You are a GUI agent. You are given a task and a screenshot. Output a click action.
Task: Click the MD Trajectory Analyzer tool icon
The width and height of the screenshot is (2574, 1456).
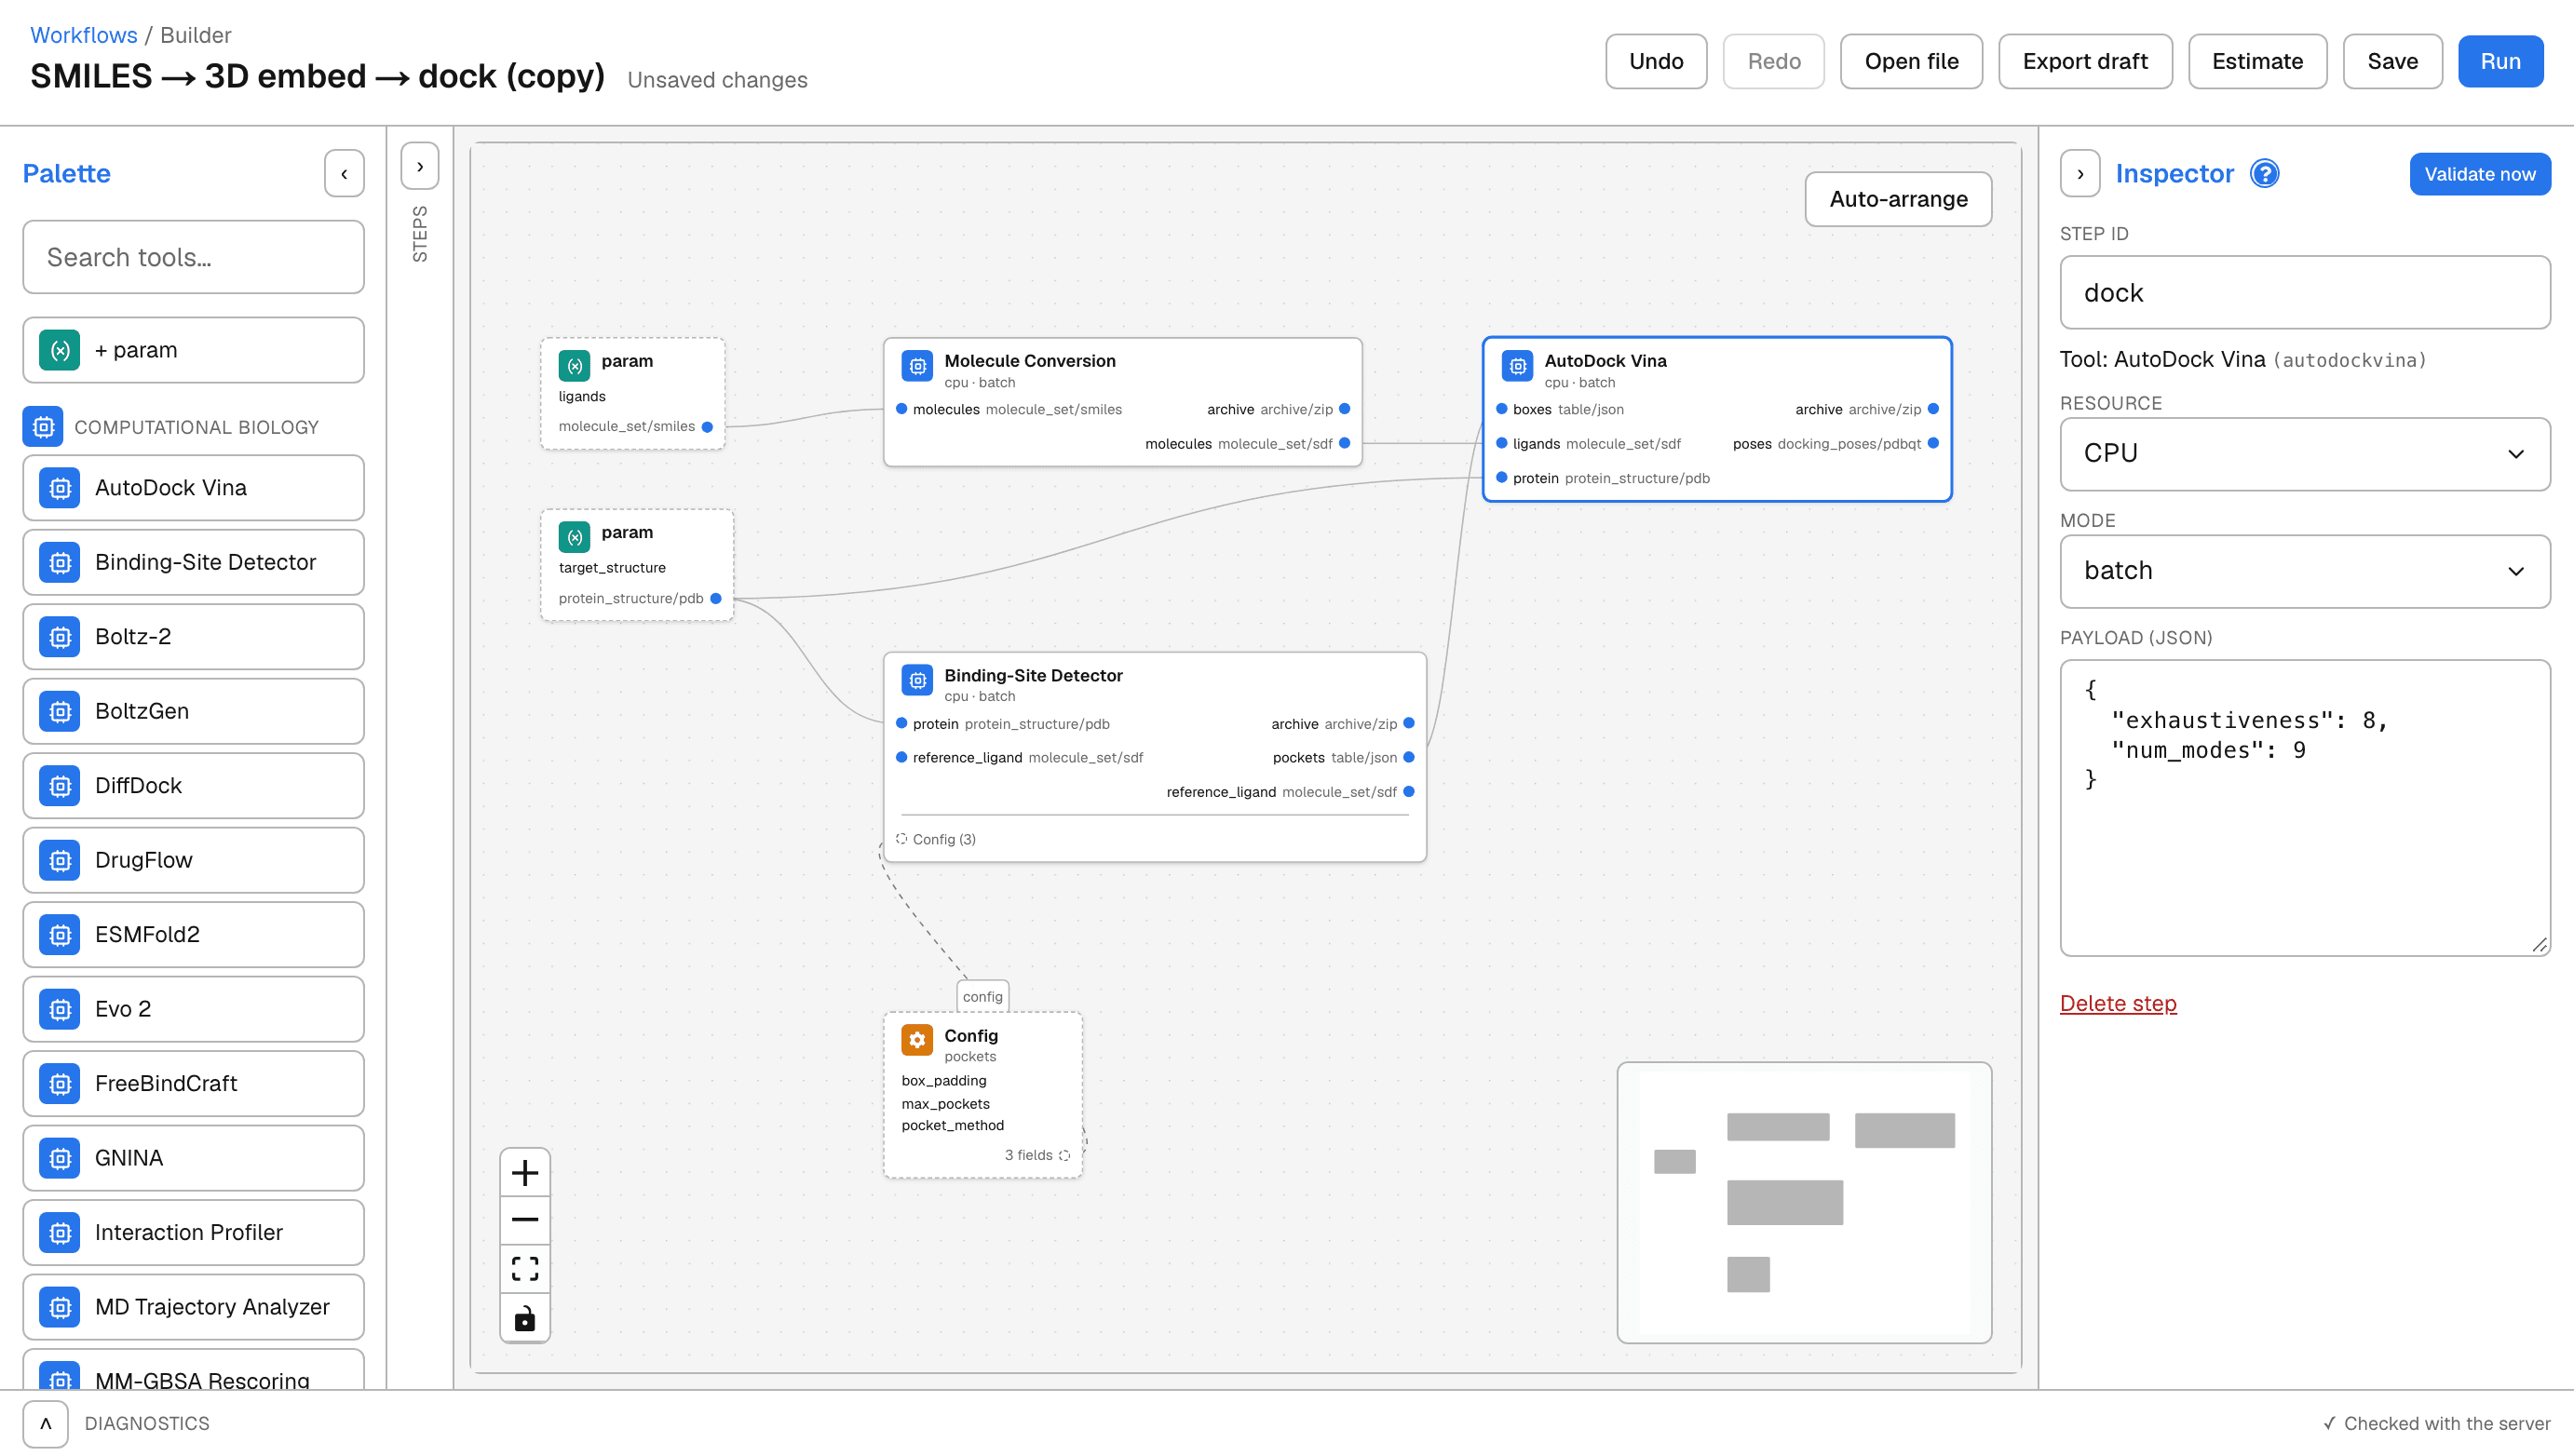pos(60,1307)
